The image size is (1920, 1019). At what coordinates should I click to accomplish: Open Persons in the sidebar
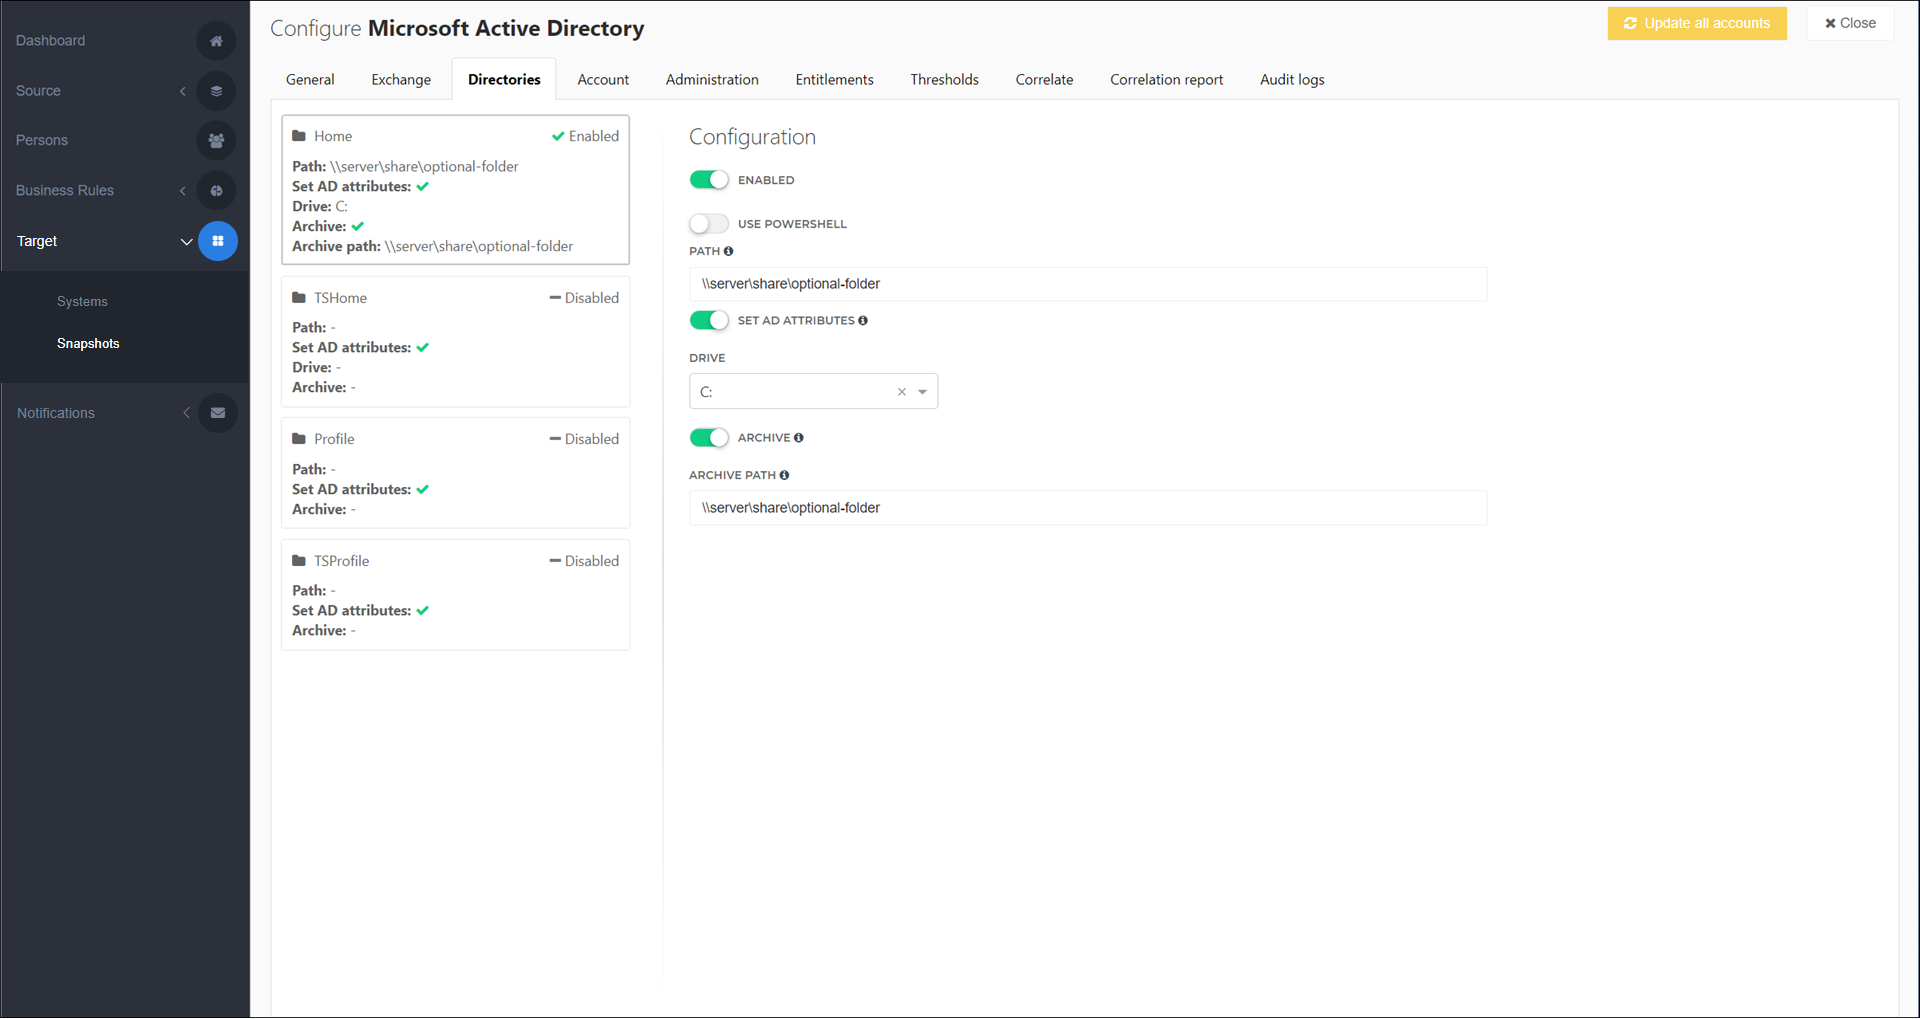42,141
